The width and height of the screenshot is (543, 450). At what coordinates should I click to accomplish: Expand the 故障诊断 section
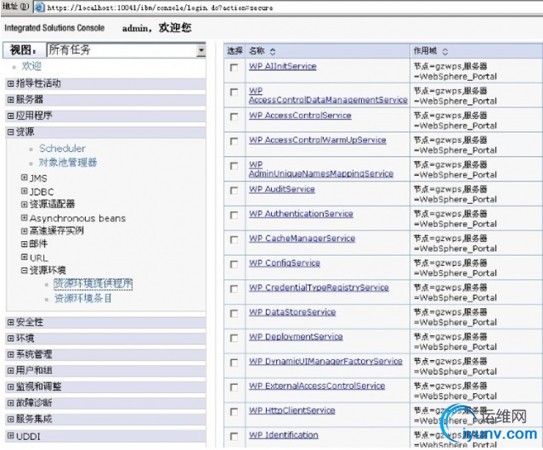click(11, 403)
